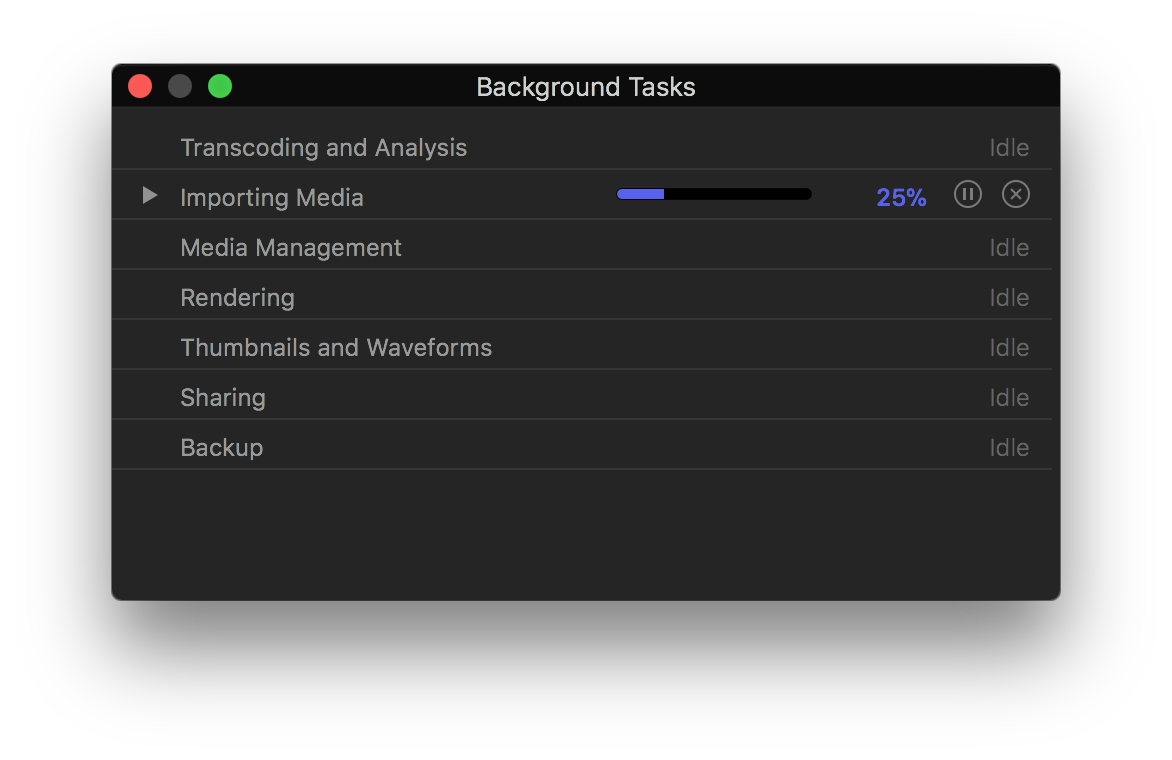1172x760 pixels.
Task: Click the Idle status beside Media Management
Action: pyautogui.click(x=1009, y=248)
